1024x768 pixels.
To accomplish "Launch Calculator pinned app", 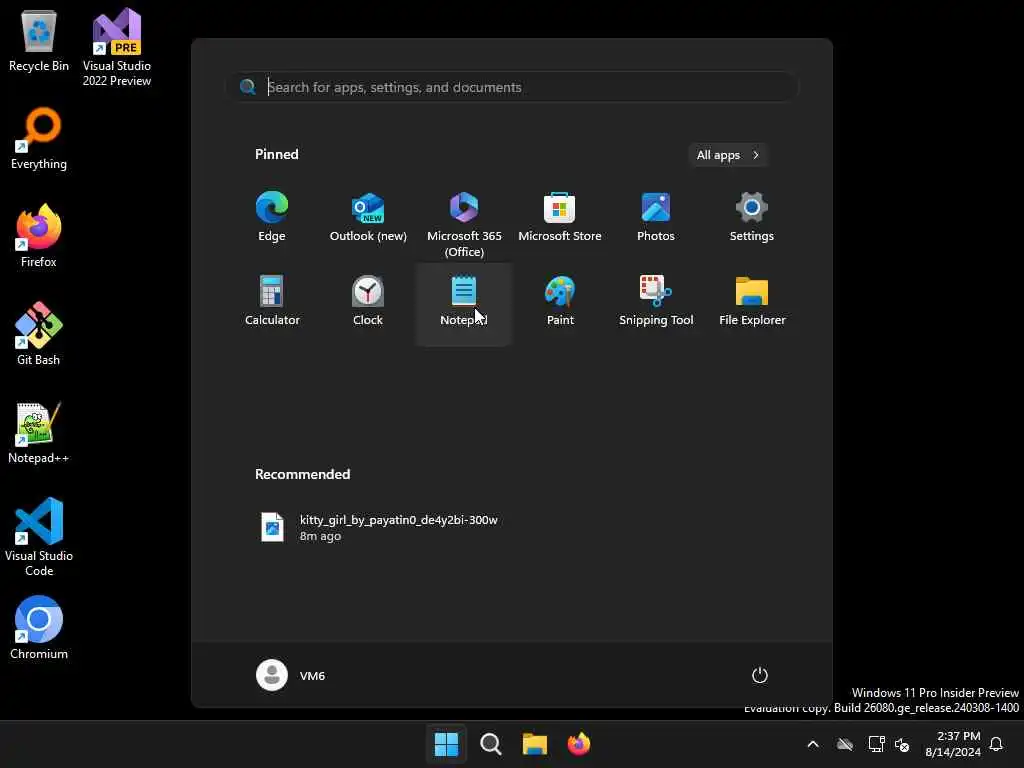I will tap(272, 301).
